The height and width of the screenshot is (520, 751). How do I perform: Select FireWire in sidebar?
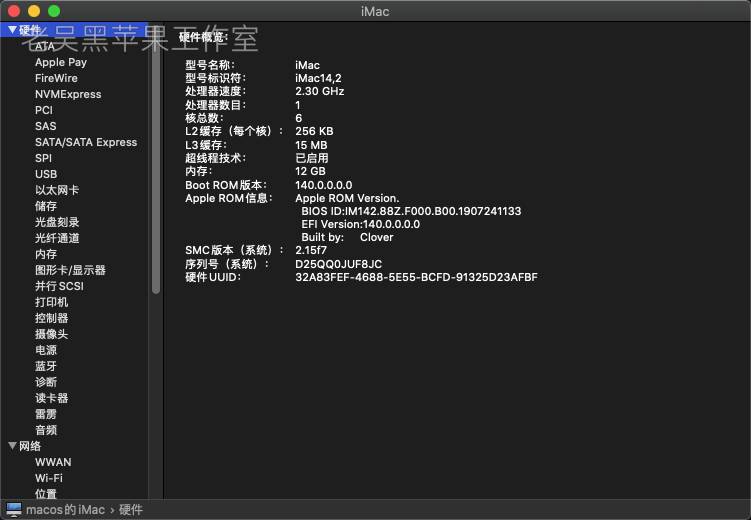(x=56, y=78)
